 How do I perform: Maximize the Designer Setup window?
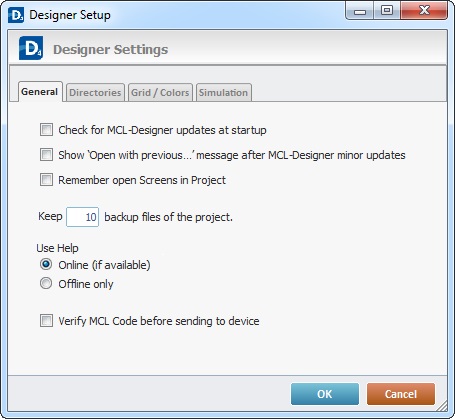[387, 11]
